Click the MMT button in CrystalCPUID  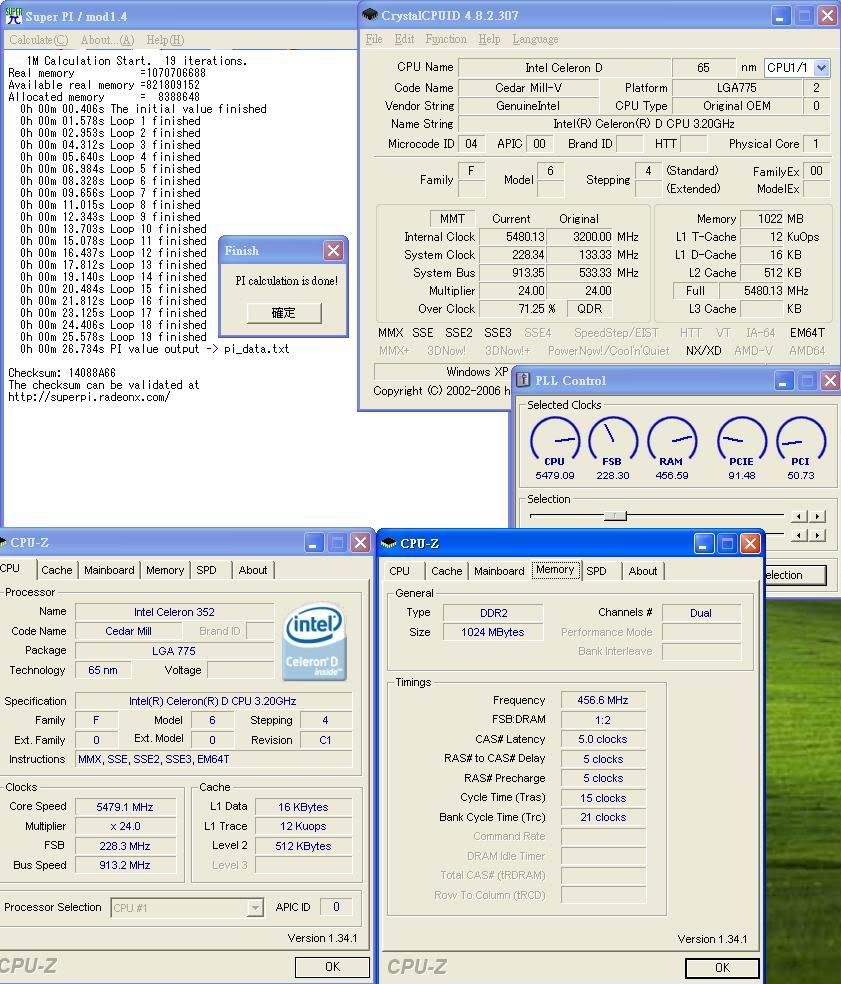coord(452,218)
